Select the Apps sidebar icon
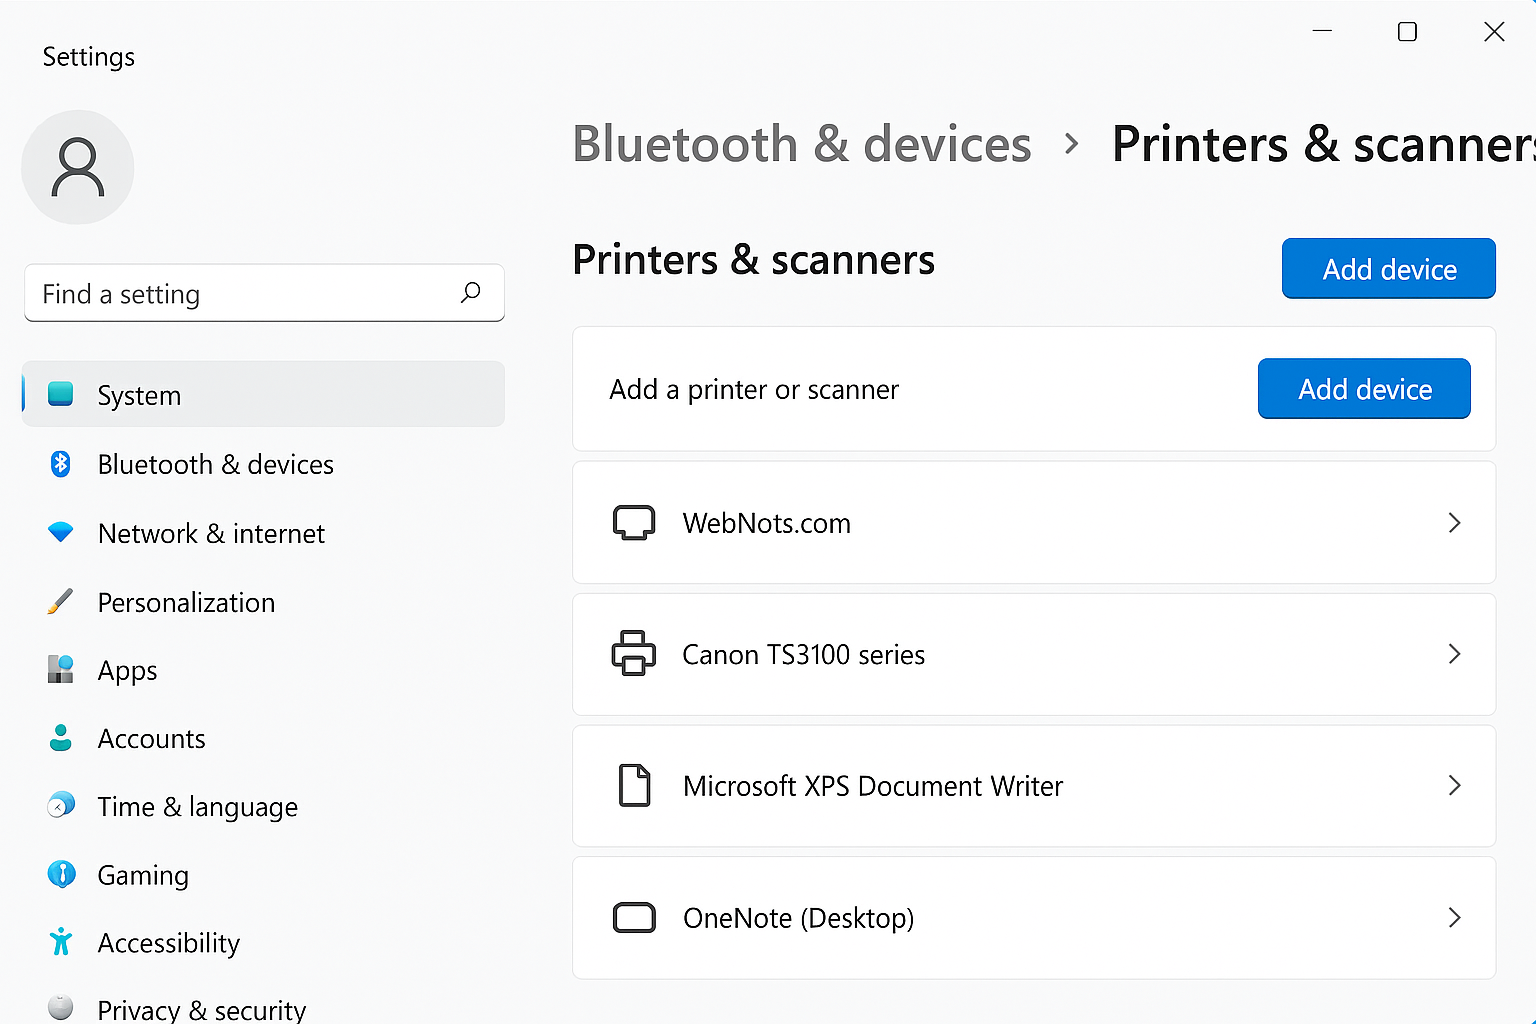Screen dimensions: 1536x1024 click(61, 670)
